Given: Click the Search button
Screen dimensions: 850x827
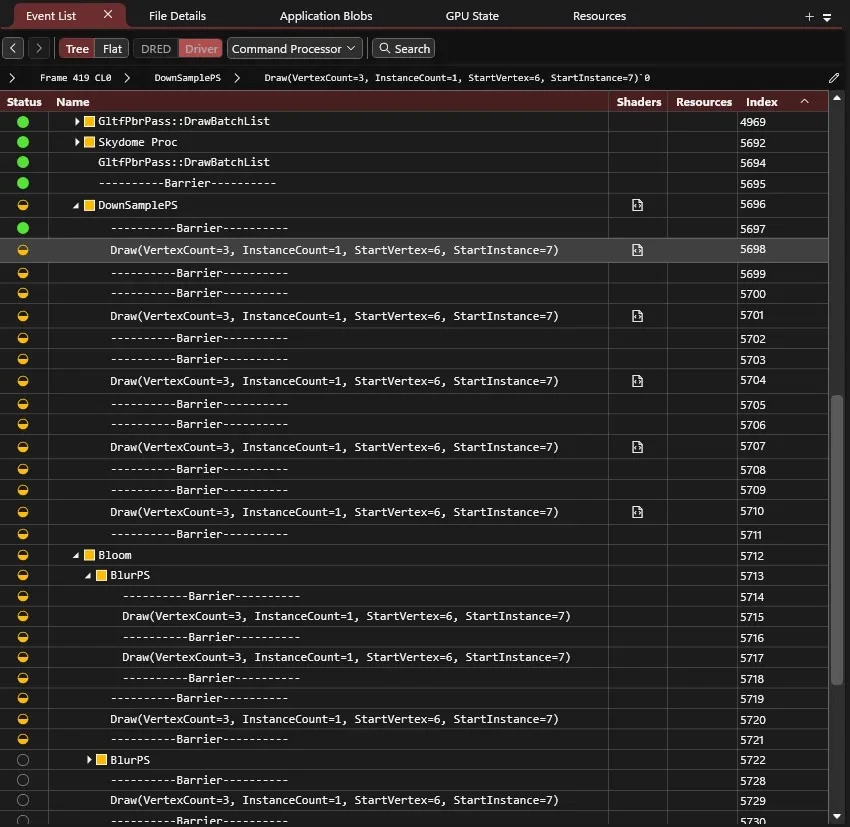Looking at the screenshot, I should [x=404, y=49].
